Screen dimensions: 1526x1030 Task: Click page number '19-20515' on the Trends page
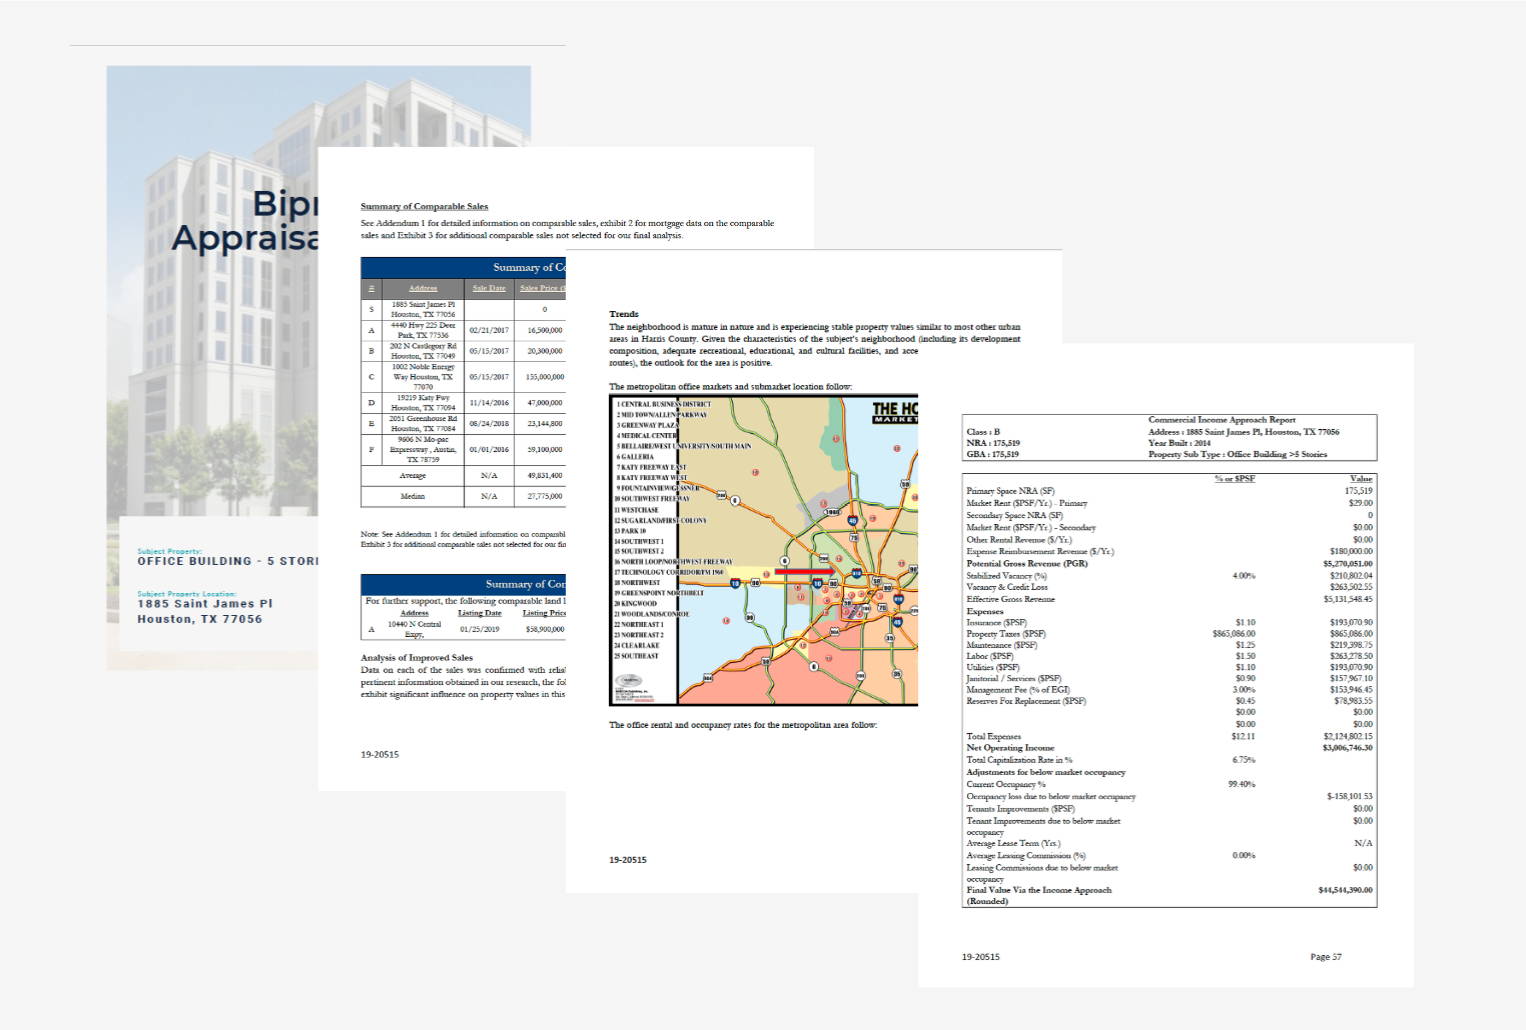pos(628,860)
